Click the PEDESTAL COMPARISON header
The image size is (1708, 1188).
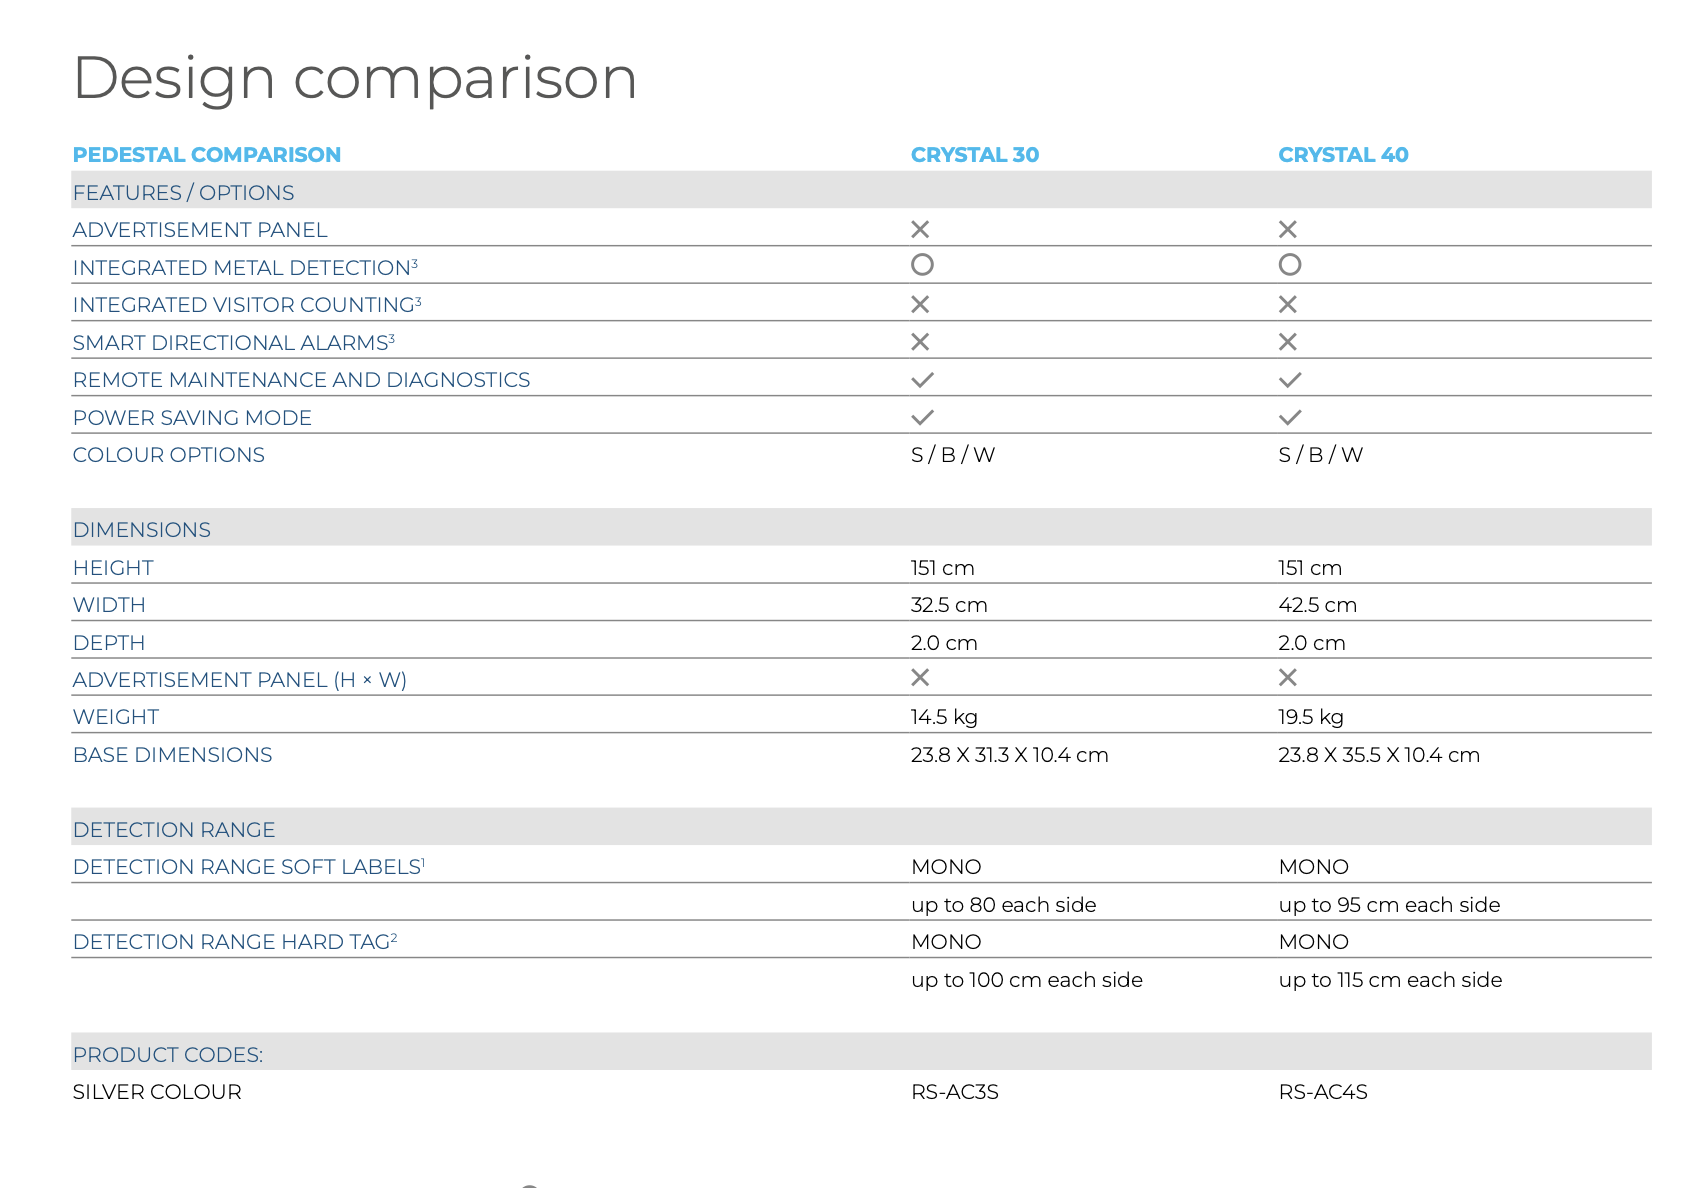[x=207, y=155]
